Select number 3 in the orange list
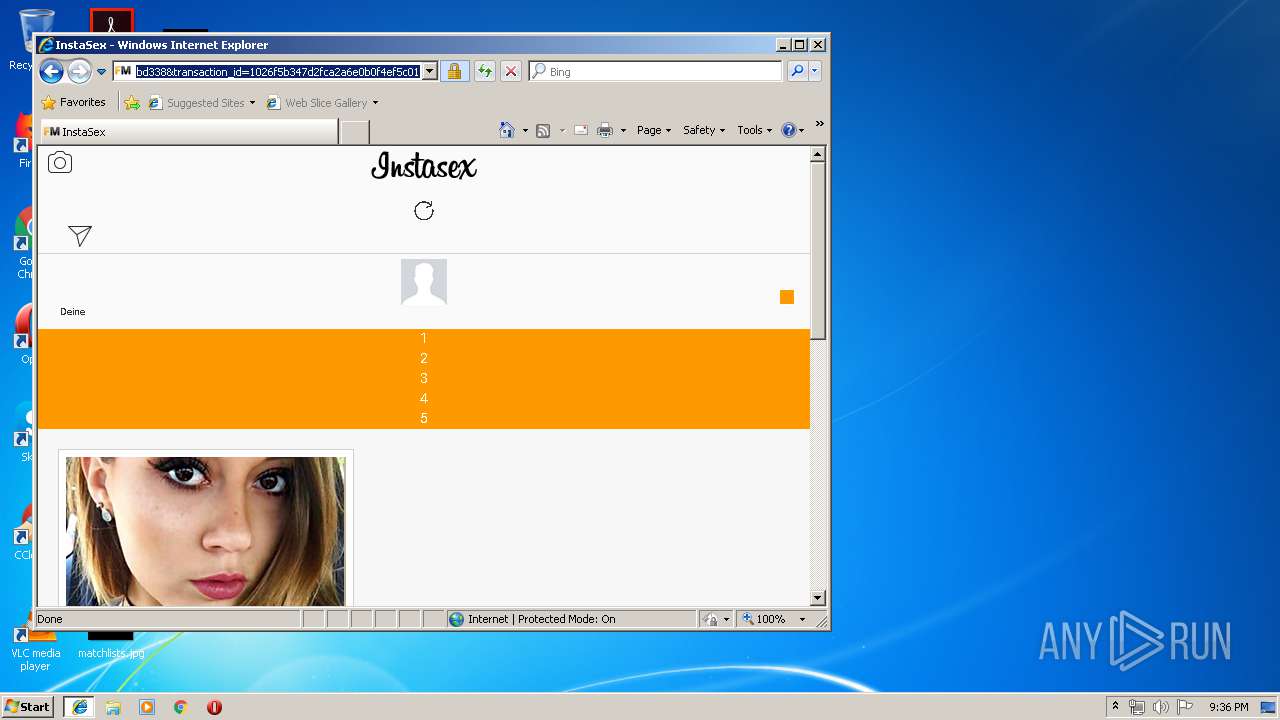The height and width of the screenshot is (720, 1280). pos(424,378)
